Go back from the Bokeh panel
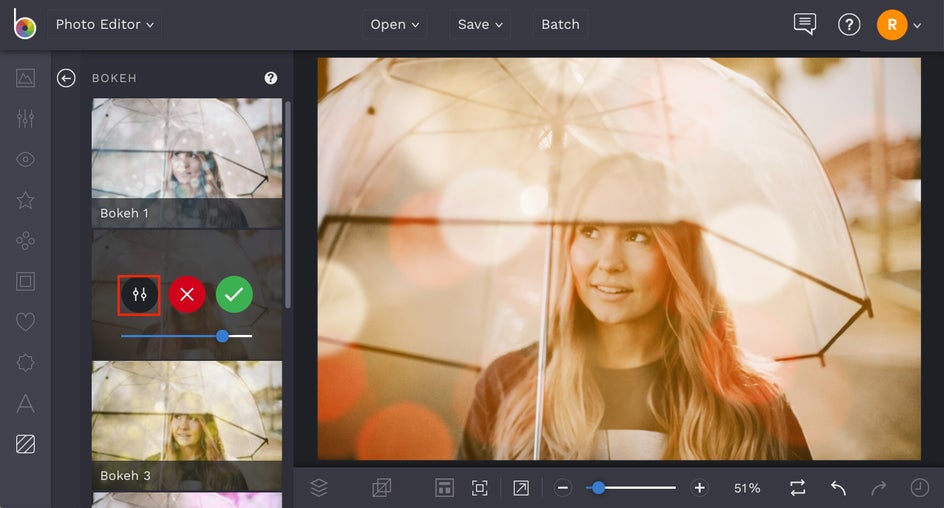Image resolution: width=944 pixels, height=508 pixels. tap(66, 78)
